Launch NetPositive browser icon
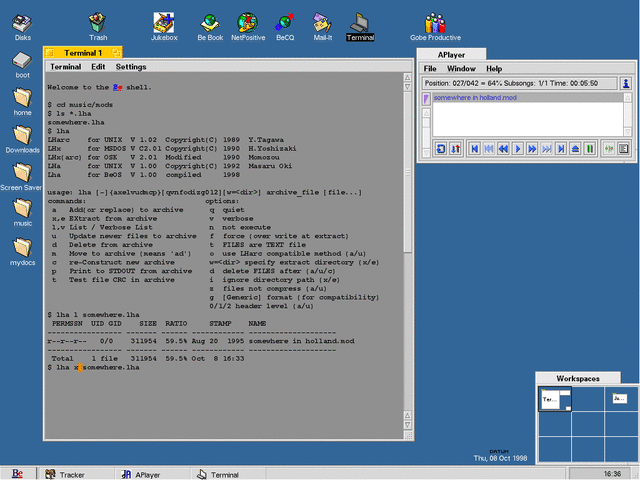 click(248, 27)
